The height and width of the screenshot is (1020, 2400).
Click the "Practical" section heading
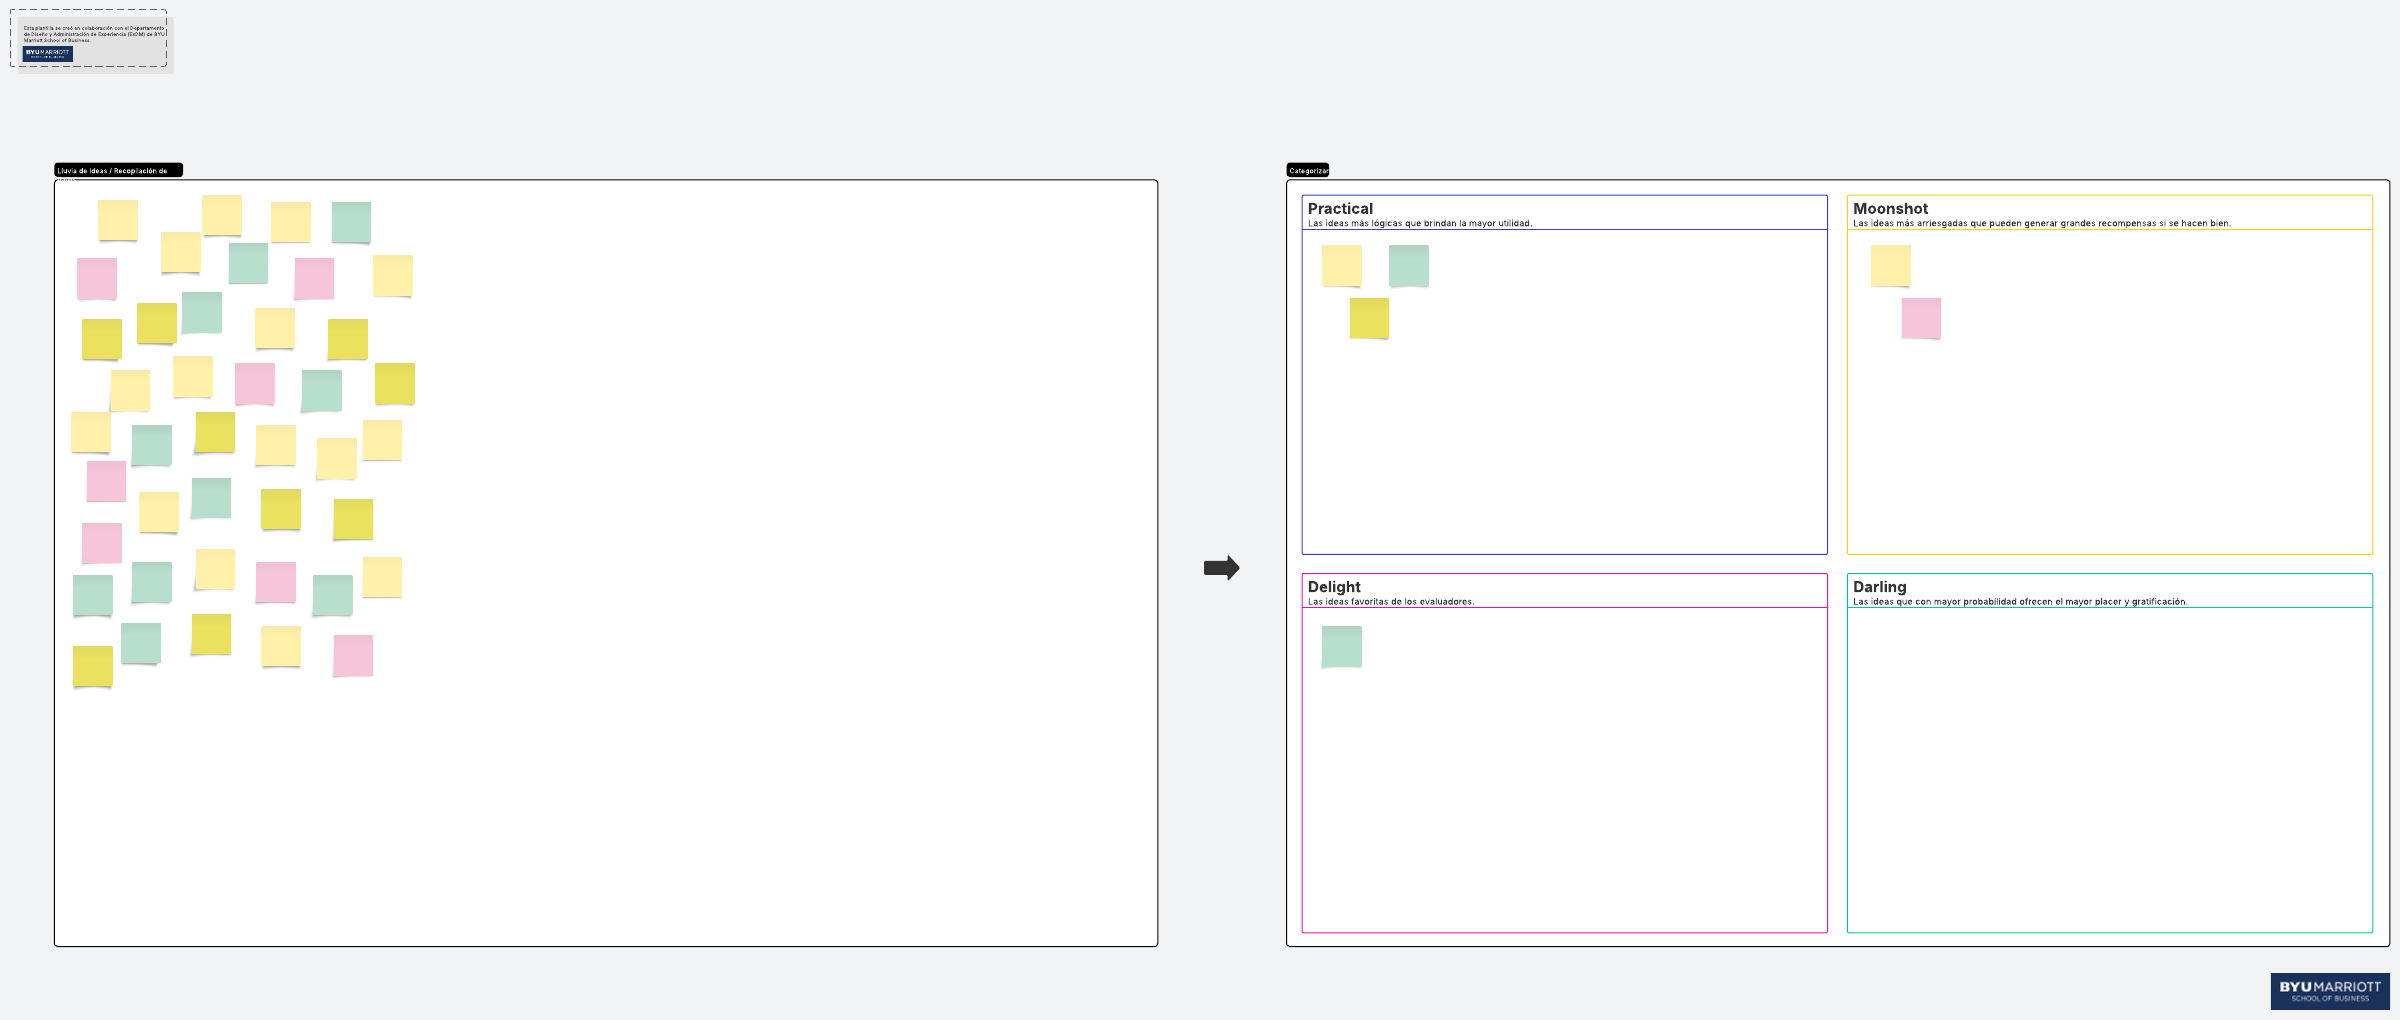click(1340, 209)
